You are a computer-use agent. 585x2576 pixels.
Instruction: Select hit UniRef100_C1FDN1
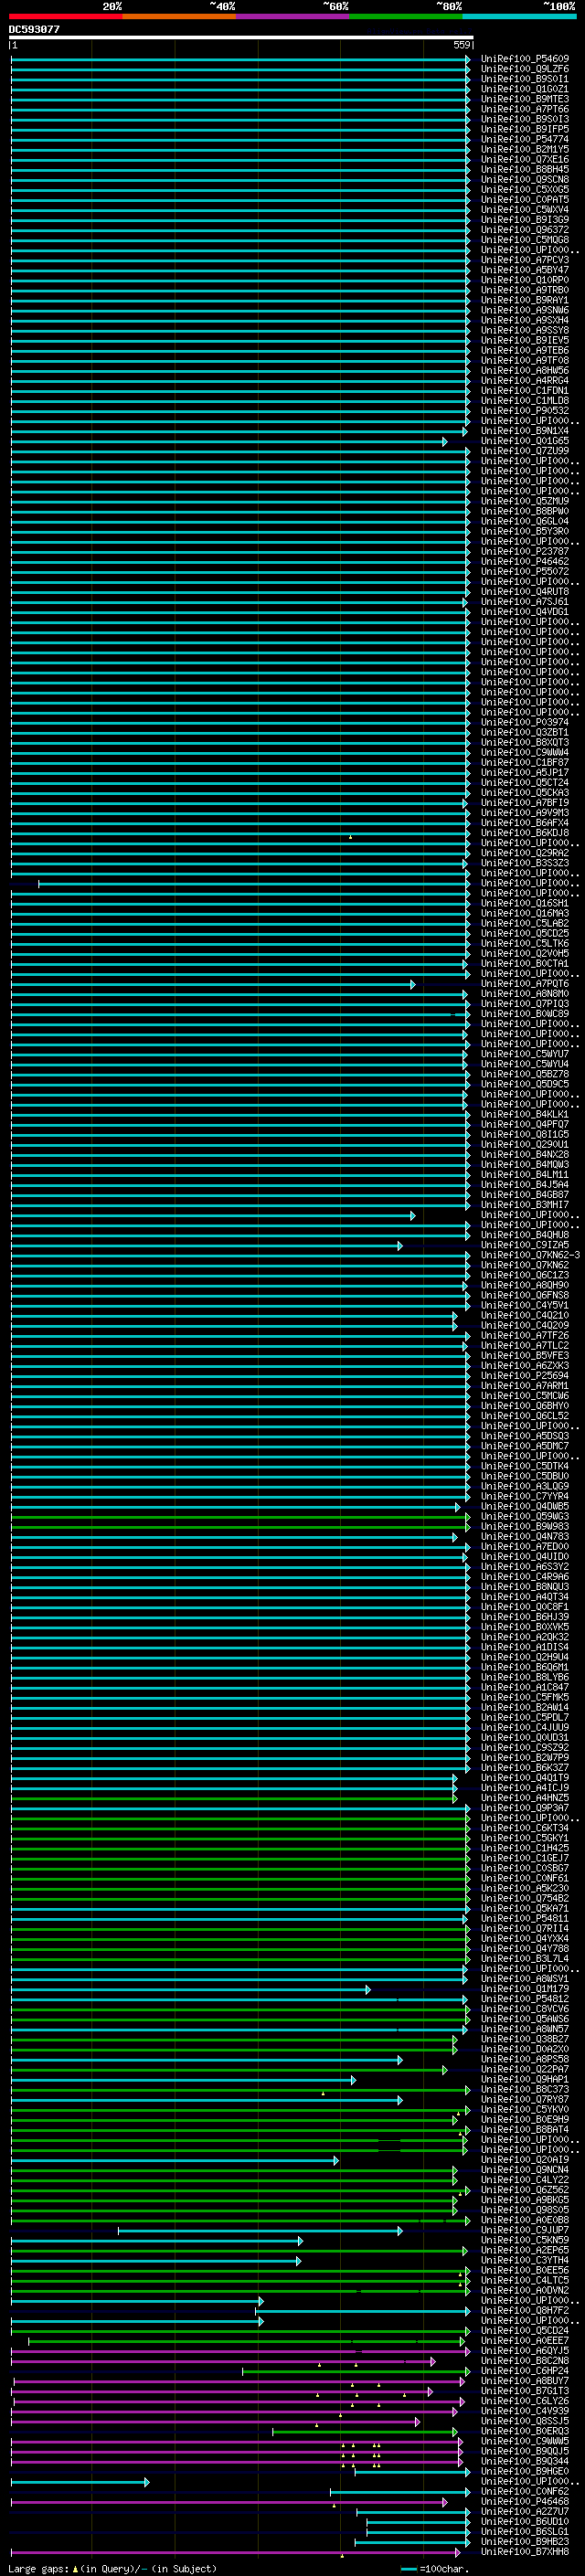tap(525, 391)
